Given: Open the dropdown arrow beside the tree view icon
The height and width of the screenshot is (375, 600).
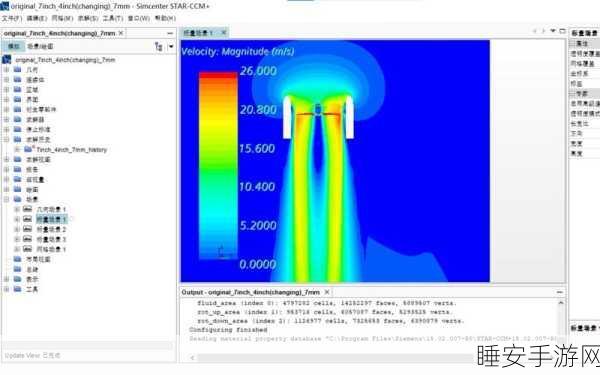Looking at the screenshot, I should click(x=171, y=46).
